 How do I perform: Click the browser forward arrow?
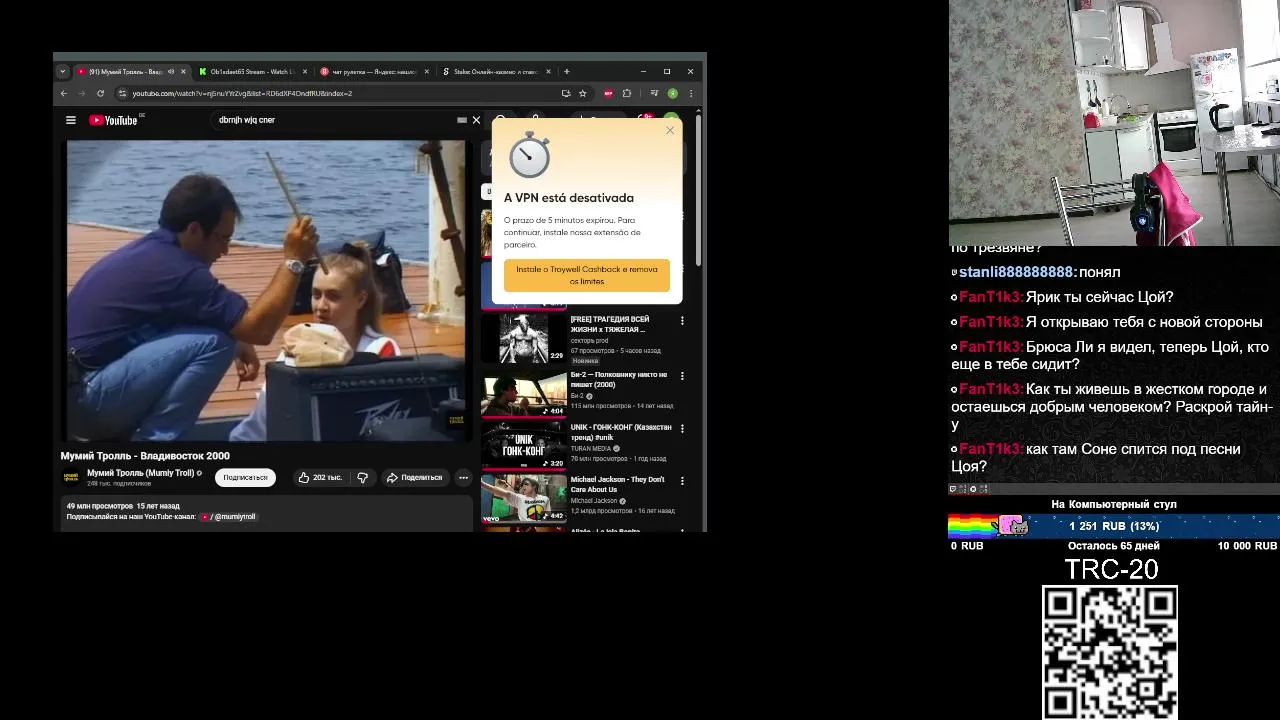82,93
